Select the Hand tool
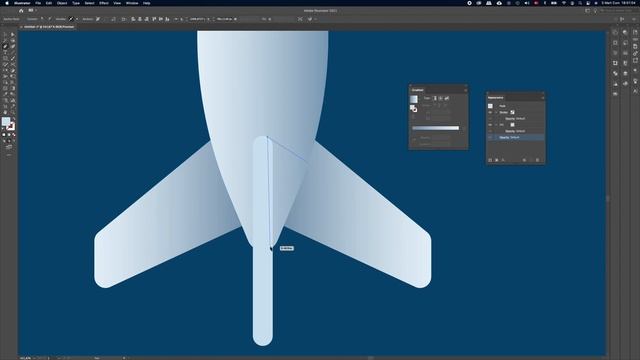Viewport: 640px width, 360px height. pos(5,112)
